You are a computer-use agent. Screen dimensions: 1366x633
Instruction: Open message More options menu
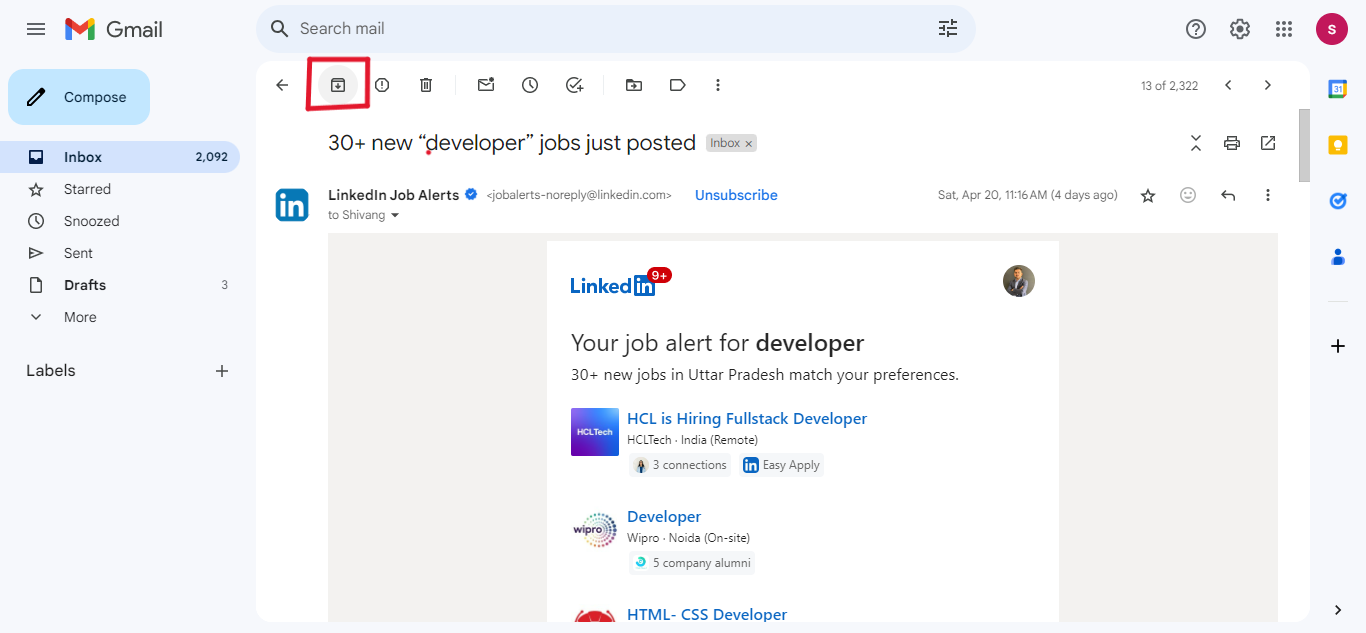(x=1268, y=195)
